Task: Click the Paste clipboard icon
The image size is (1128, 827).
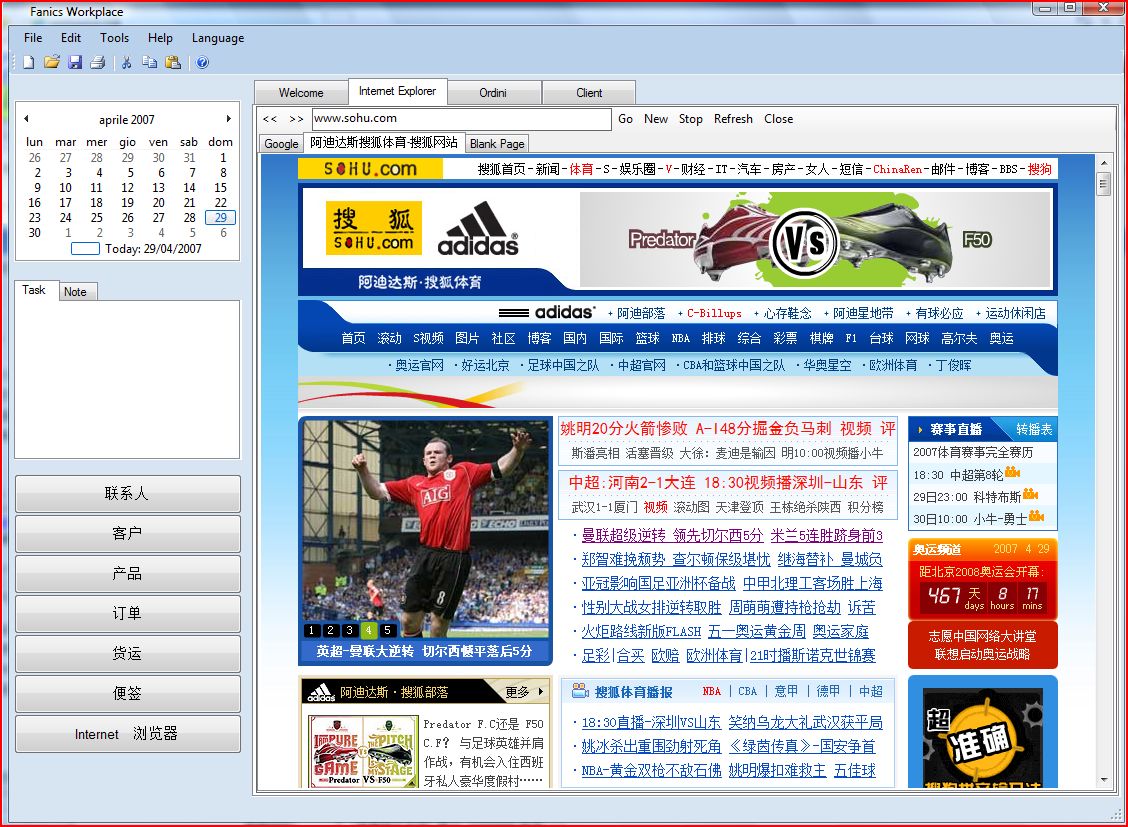Action: pos(173,63)
